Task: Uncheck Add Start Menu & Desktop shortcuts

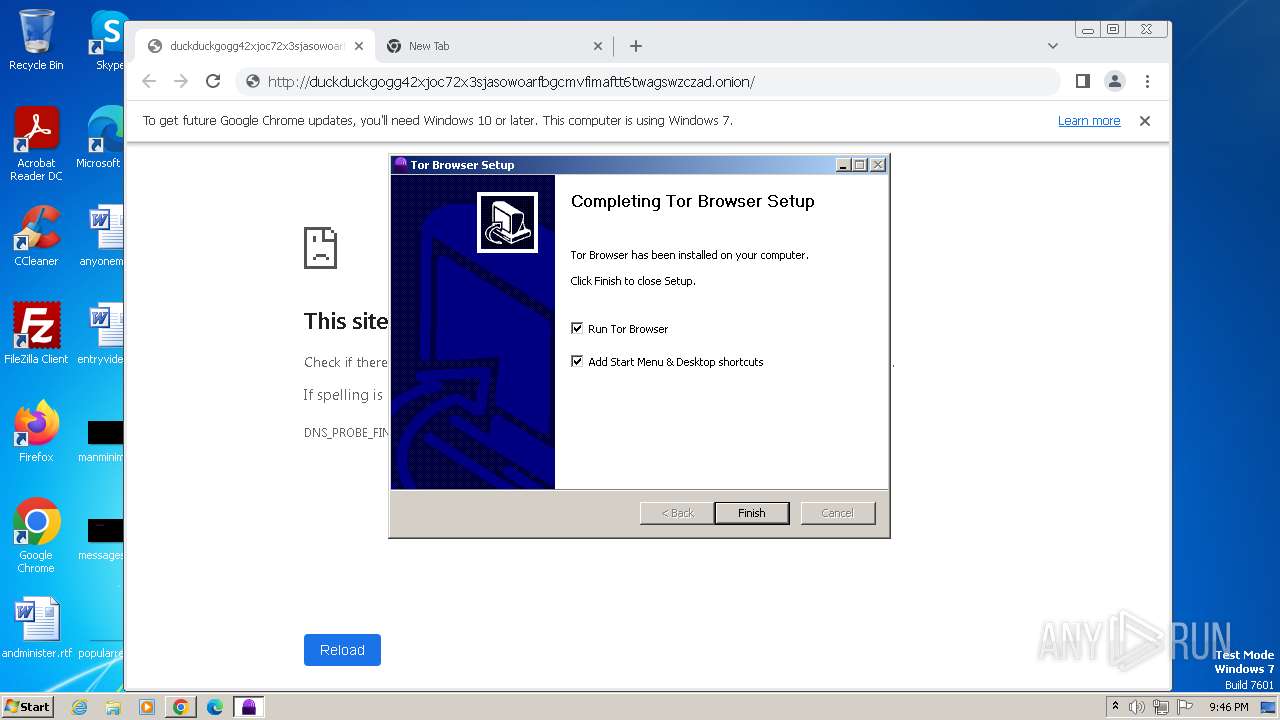Action: pos(577,361)
